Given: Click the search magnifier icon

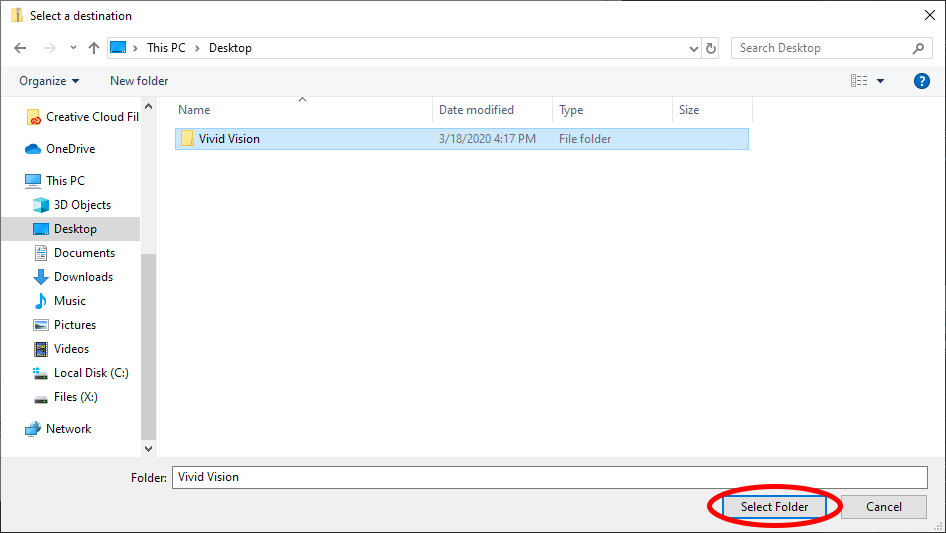Looking at the screenshot, I should point(918,48).
